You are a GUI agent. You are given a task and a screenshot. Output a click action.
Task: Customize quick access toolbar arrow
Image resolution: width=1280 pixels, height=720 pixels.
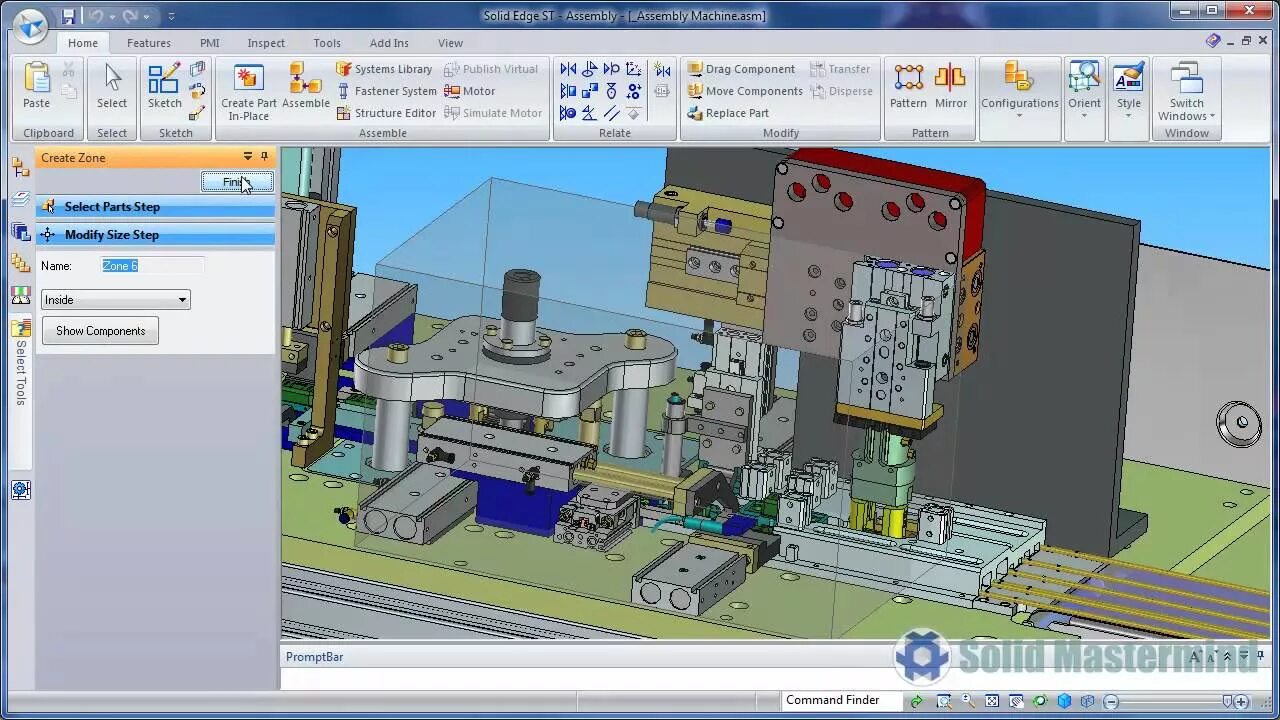tap(171, 16)
